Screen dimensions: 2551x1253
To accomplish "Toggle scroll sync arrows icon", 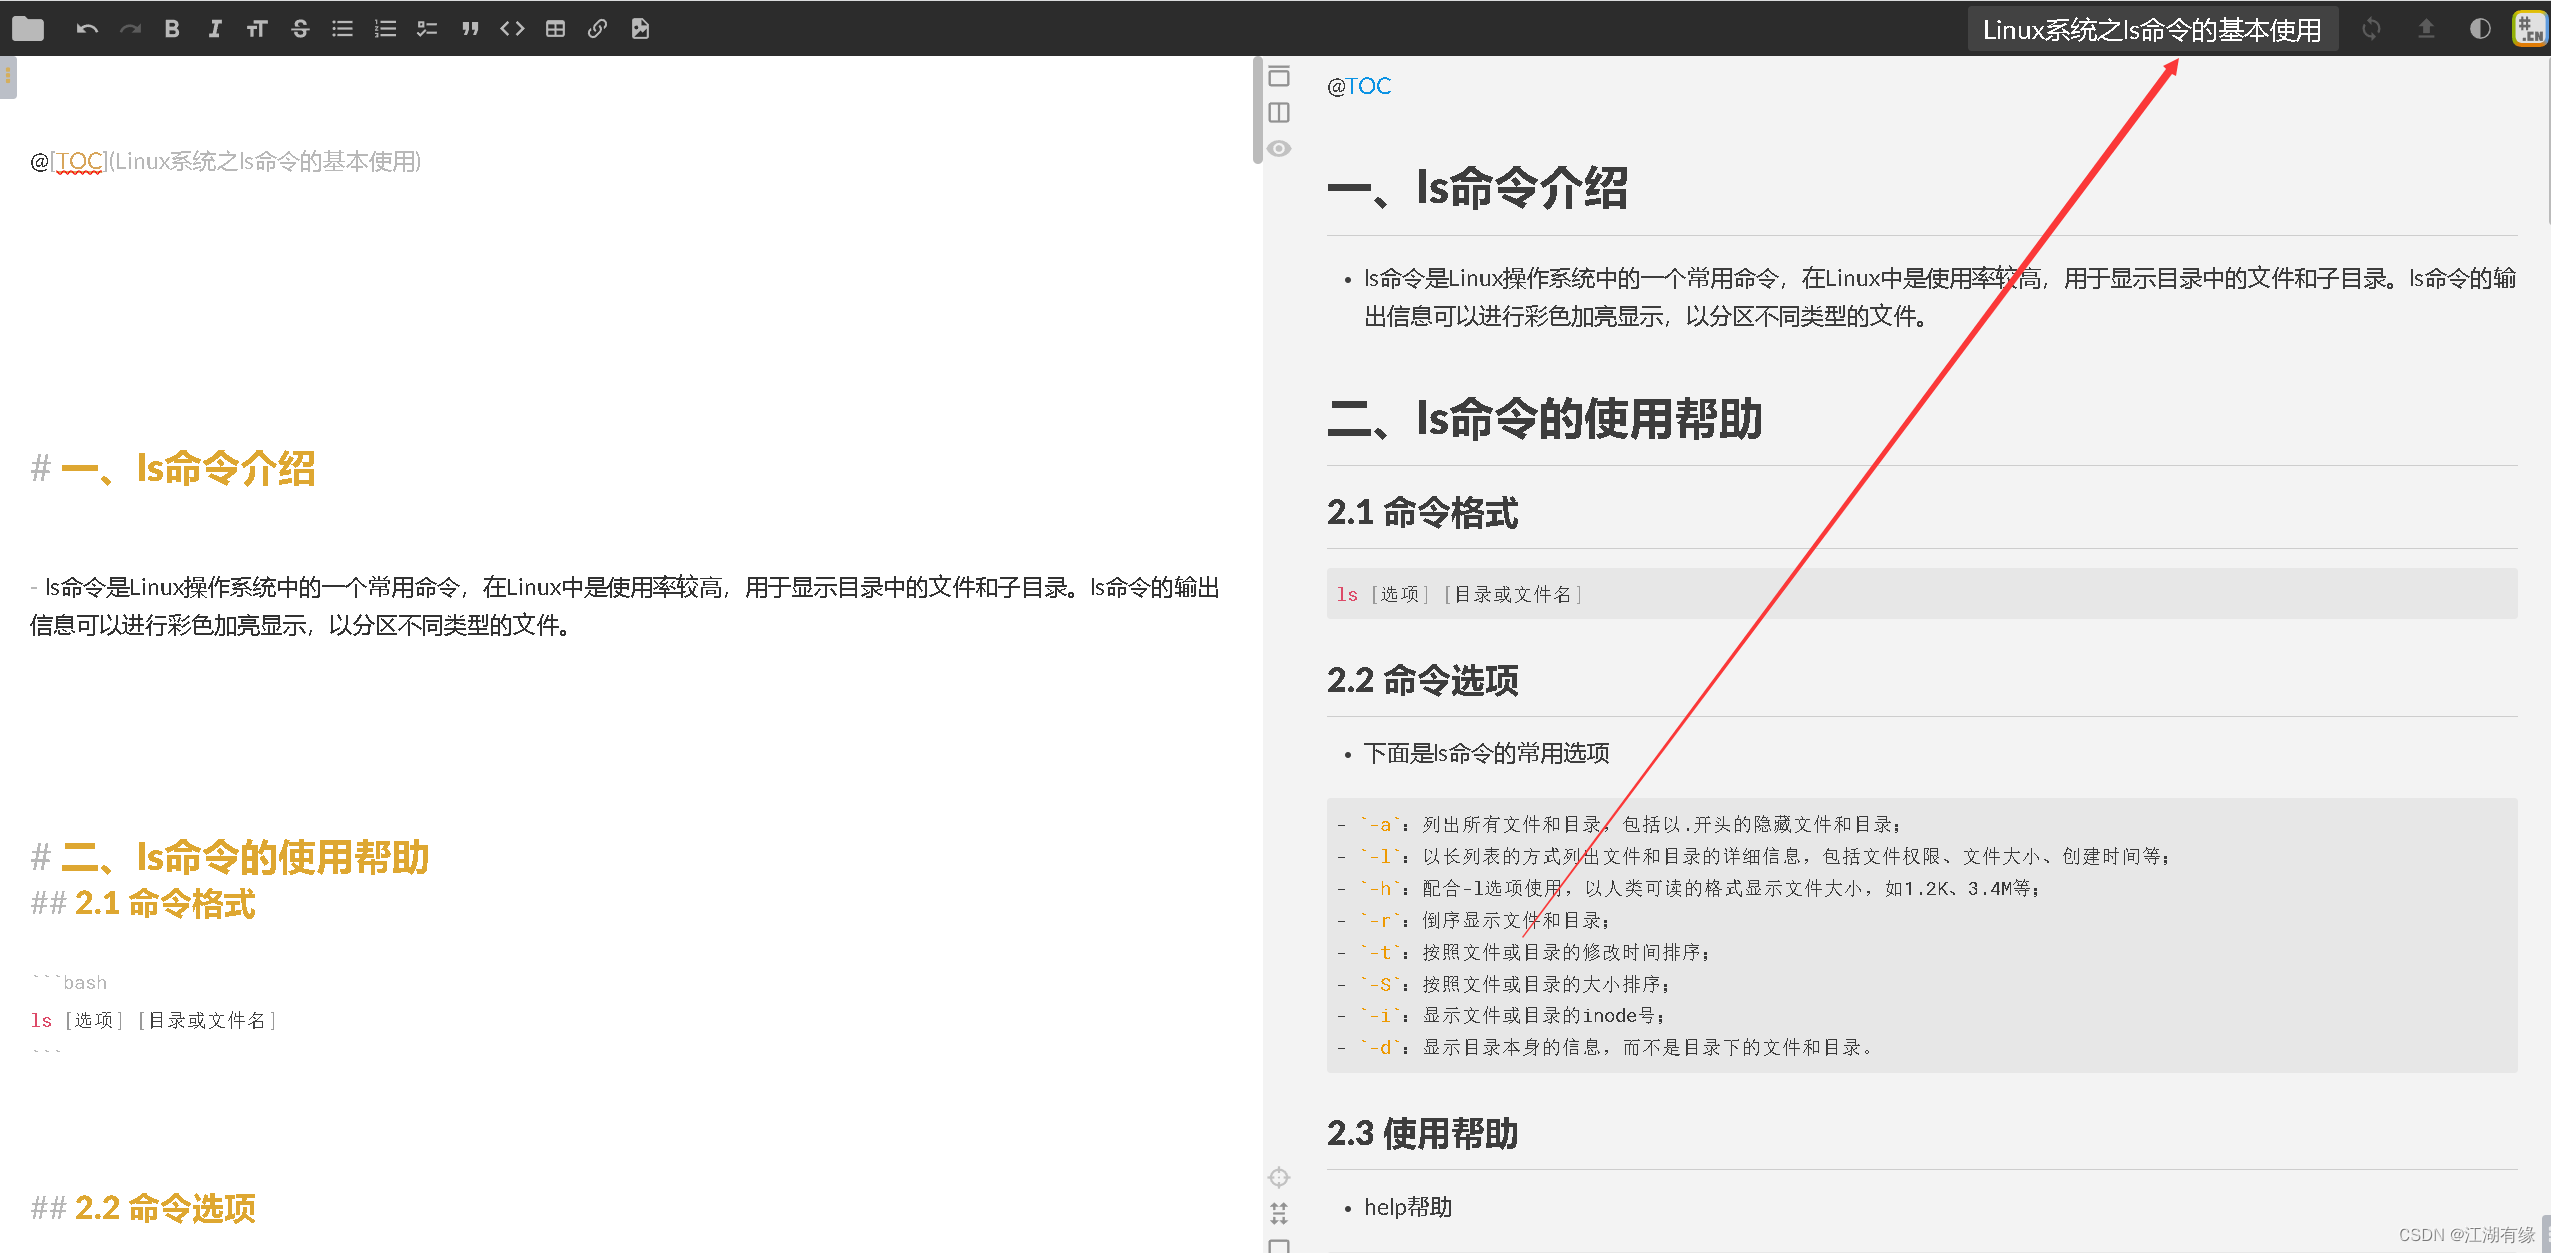I will [1279, 1213].
